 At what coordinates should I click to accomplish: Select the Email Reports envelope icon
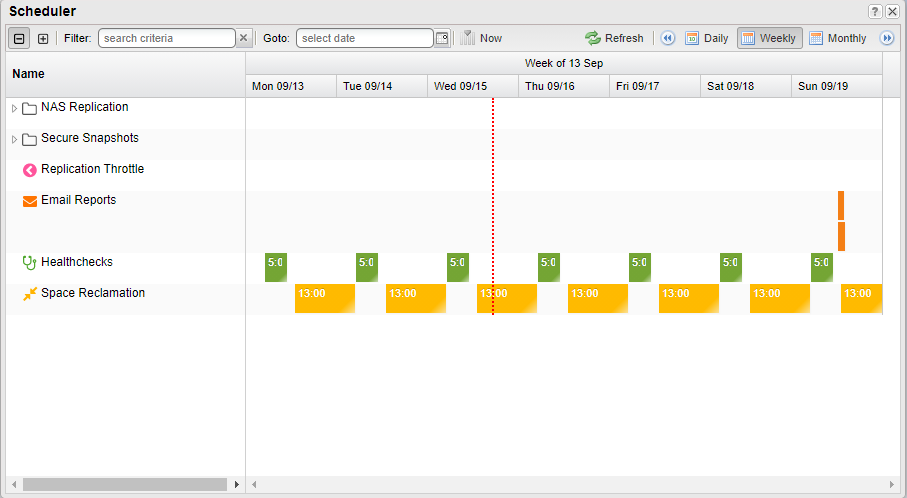pos(30,201)
